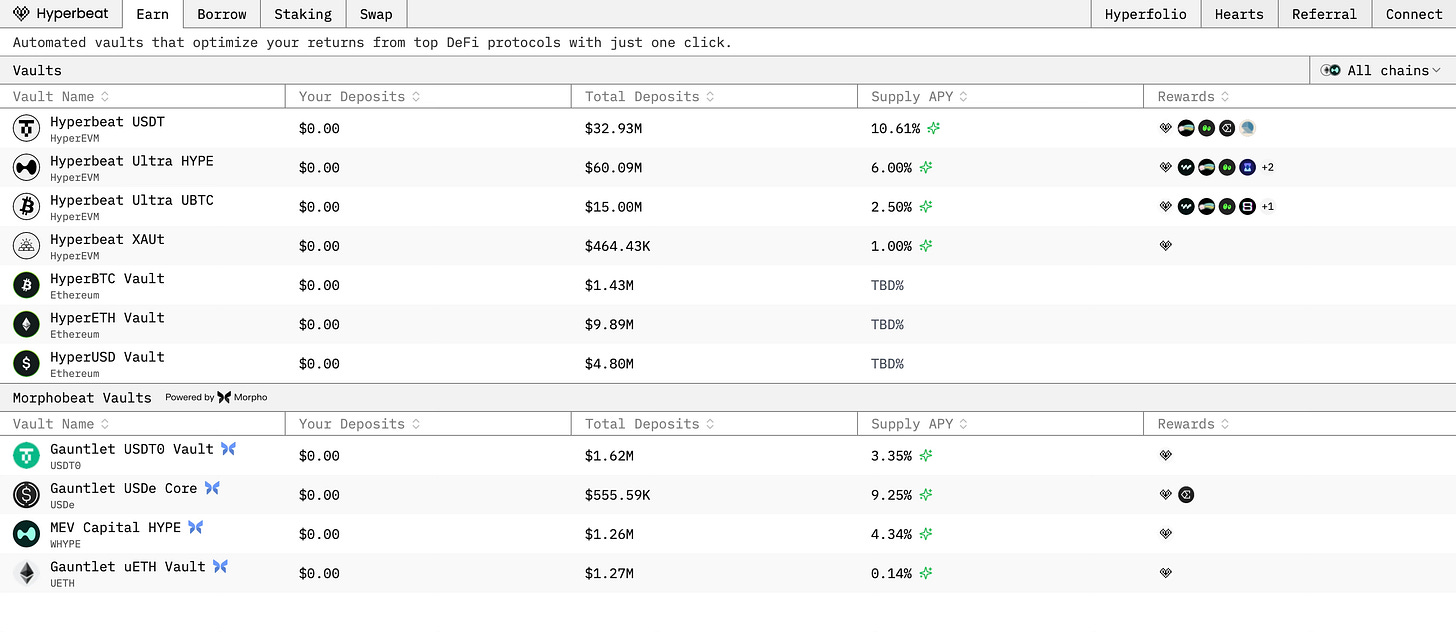Click the Gauntlet uETH Vault ethereum icon

(26, 572)
